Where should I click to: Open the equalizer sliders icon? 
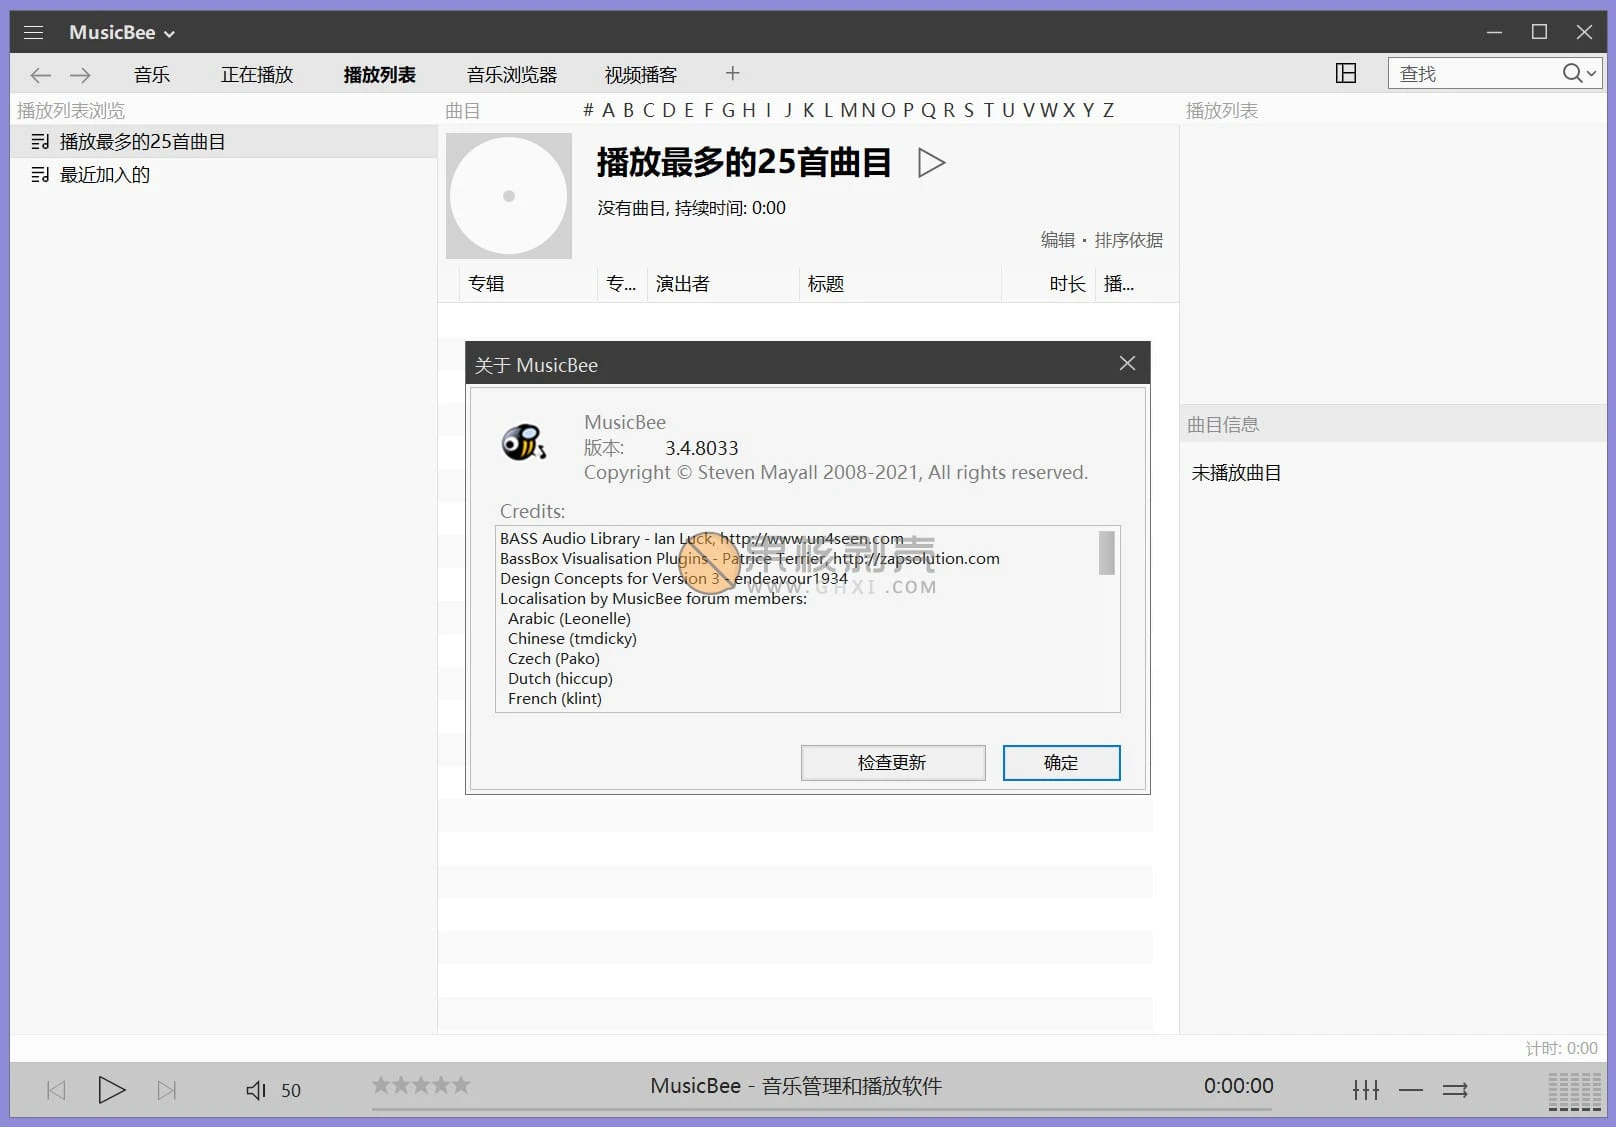(x=1366, y=1090)
